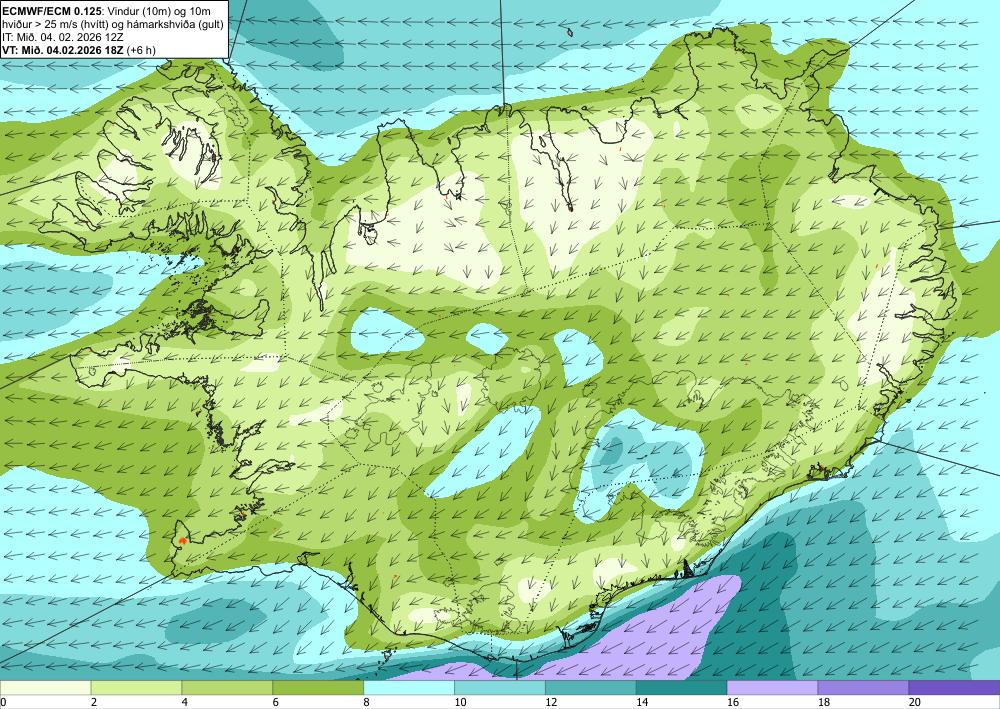Click the "IT: Mið. 04. 02. 2026 12Z" line
Viewport: 1000px width, 709px height.
(62, 37)
